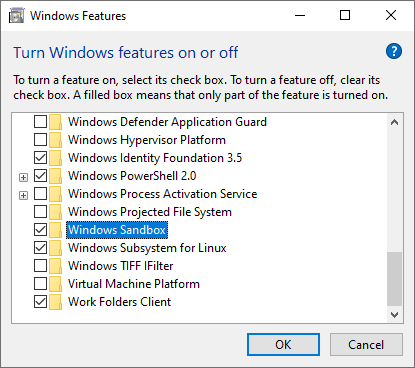Viewport: 415px width, 368px height.
Task: Click the scrollbar down arrow
Action: coord(395,315)
